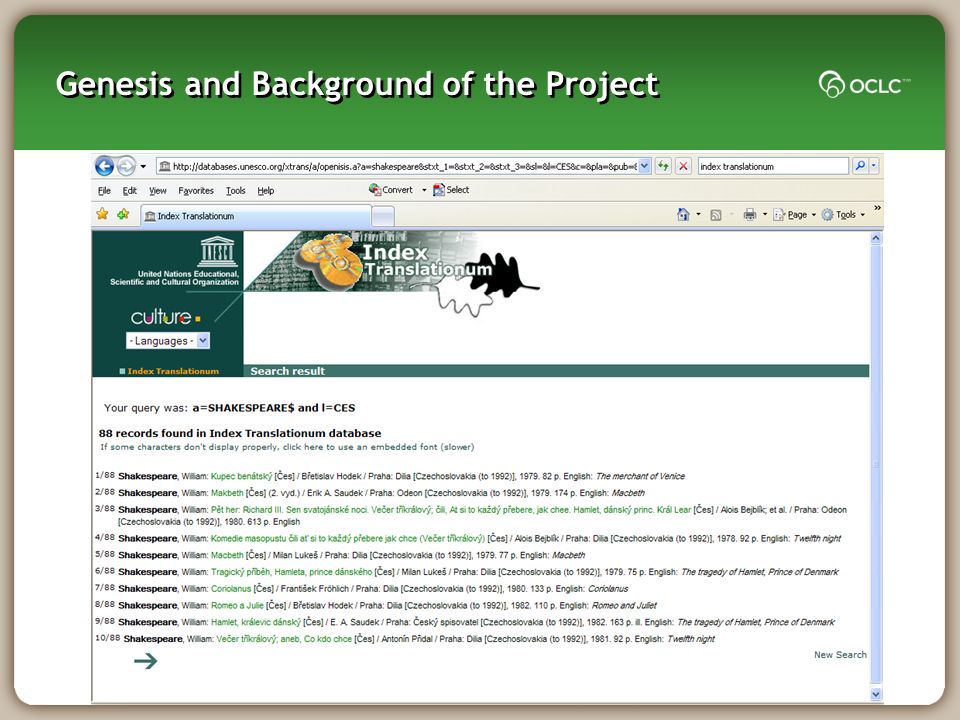960x720 pixels.
Task: Click the browser Back arrow button
Action: pyautogui.click(x=105, y=166)
